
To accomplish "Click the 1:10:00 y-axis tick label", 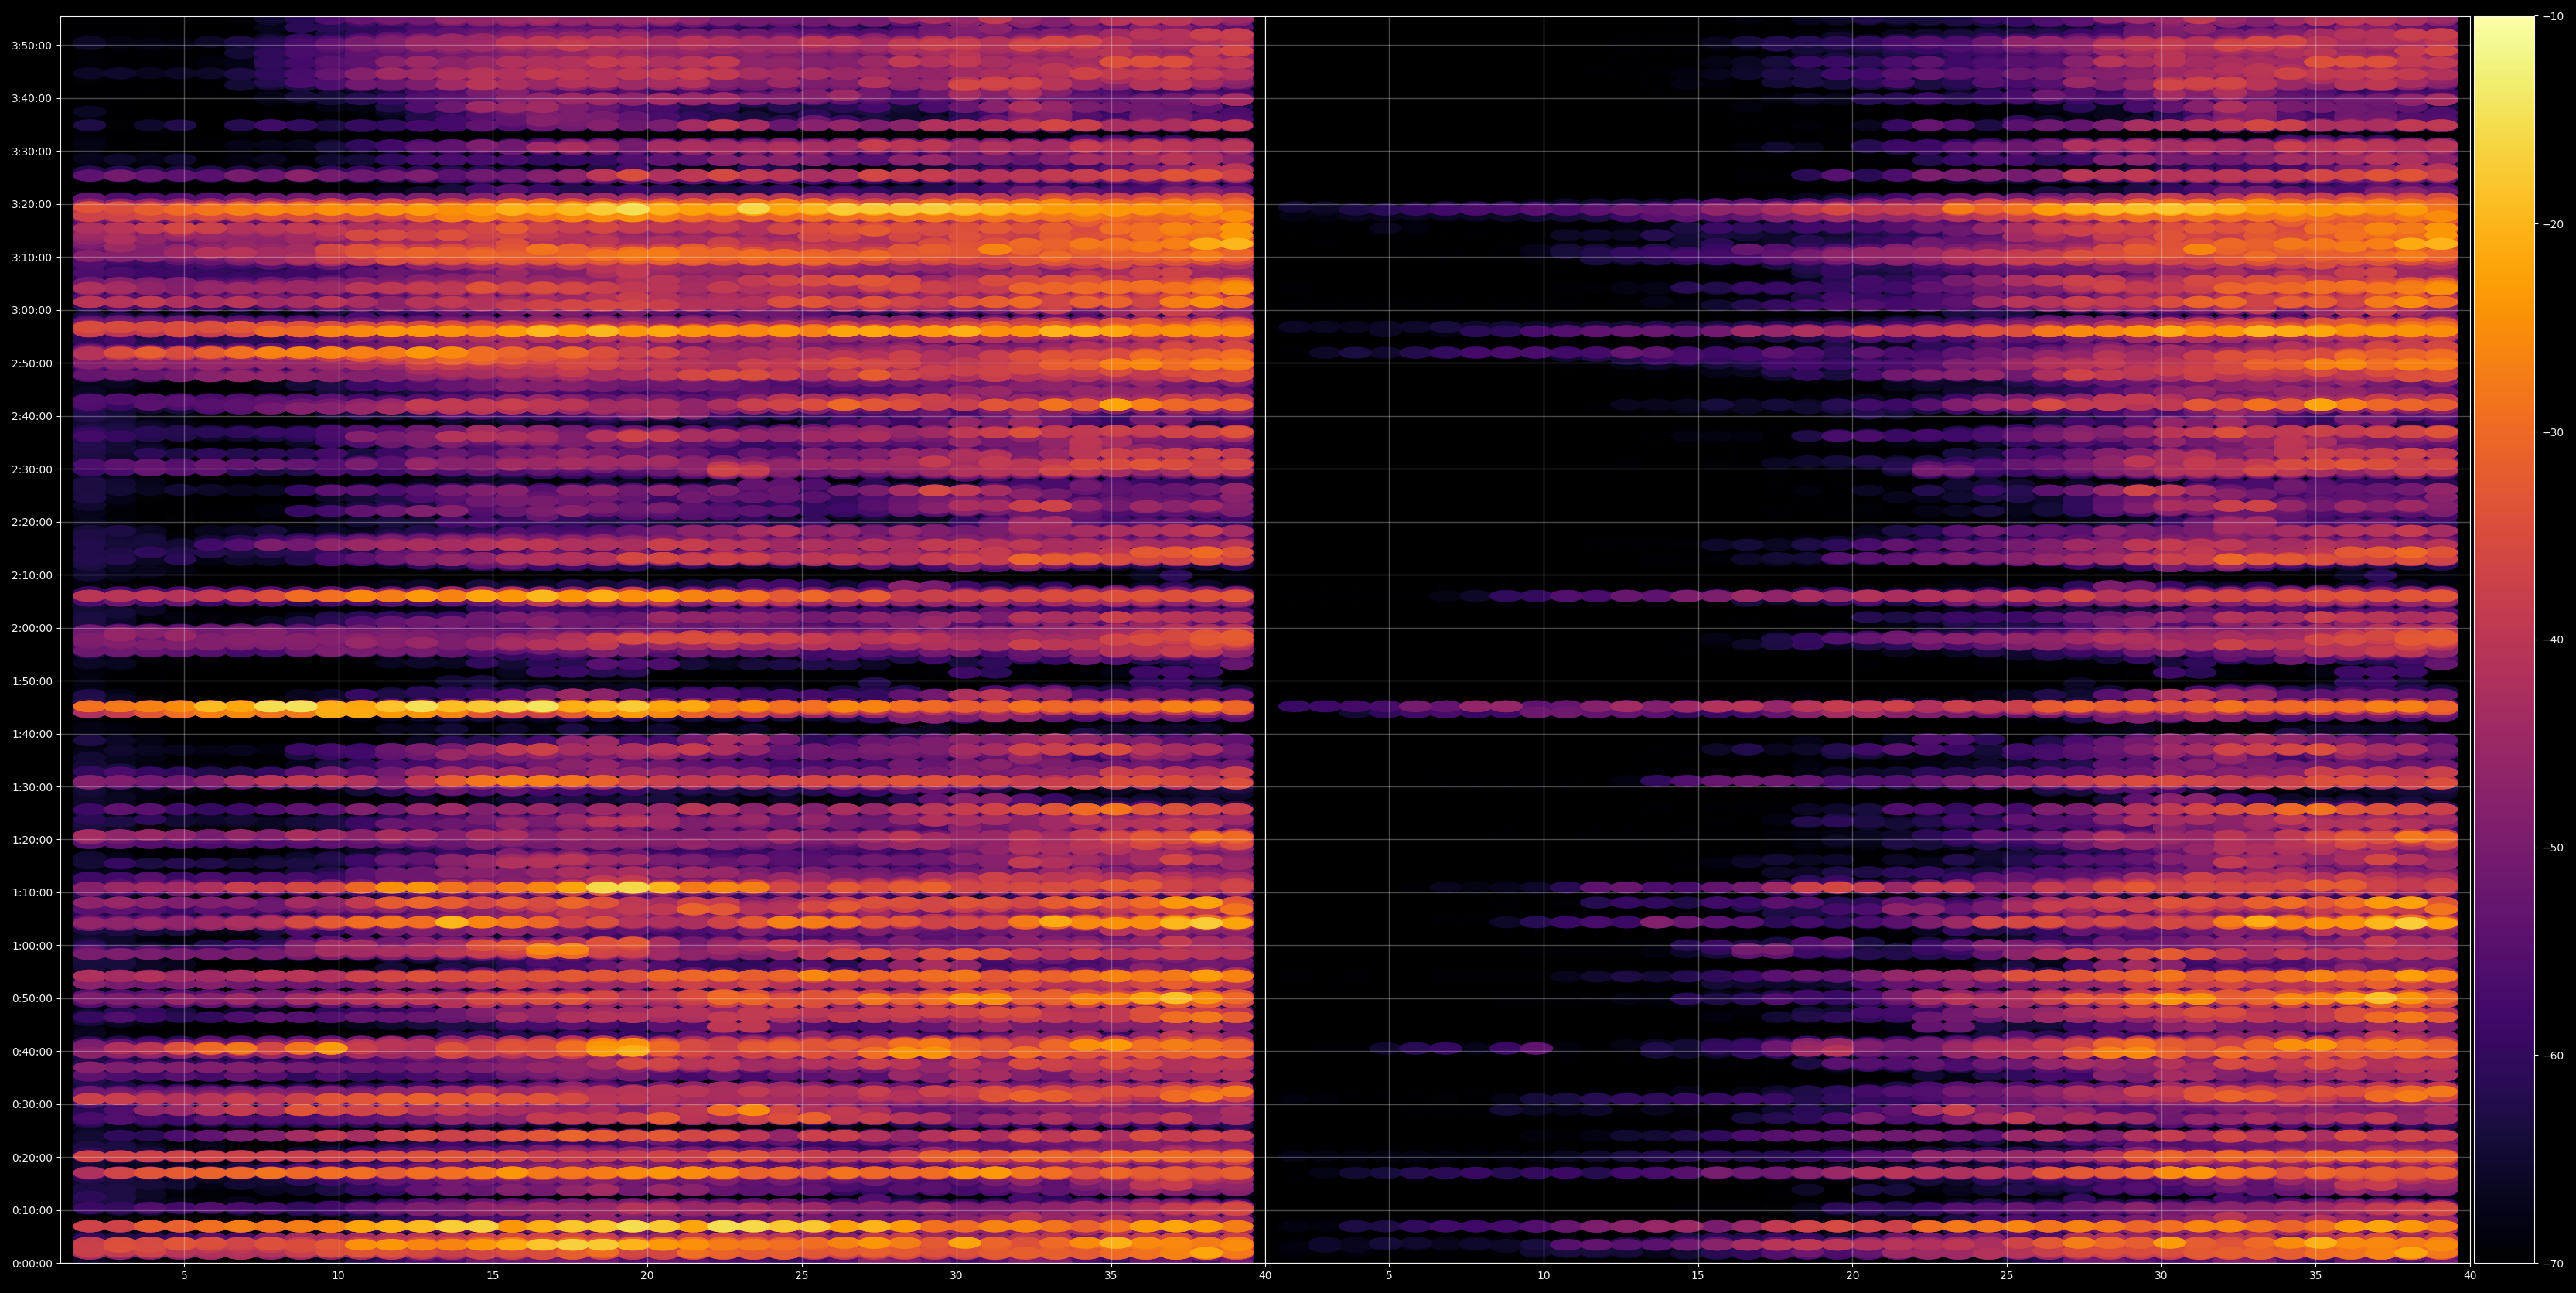I will tap(30, 892).
